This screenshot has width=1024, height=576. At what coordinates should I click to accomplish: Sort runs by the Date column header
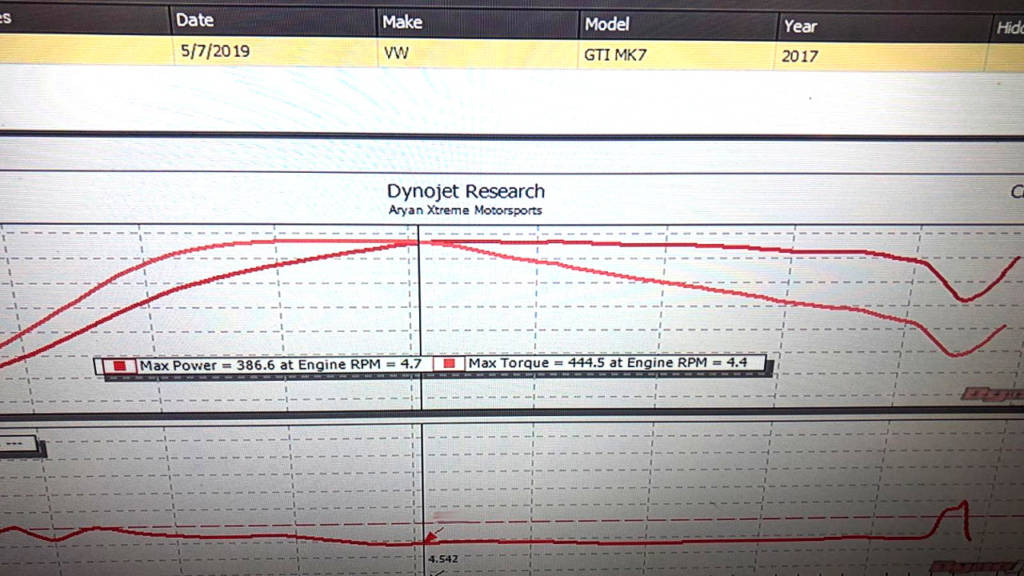click(x=194, y=20)
